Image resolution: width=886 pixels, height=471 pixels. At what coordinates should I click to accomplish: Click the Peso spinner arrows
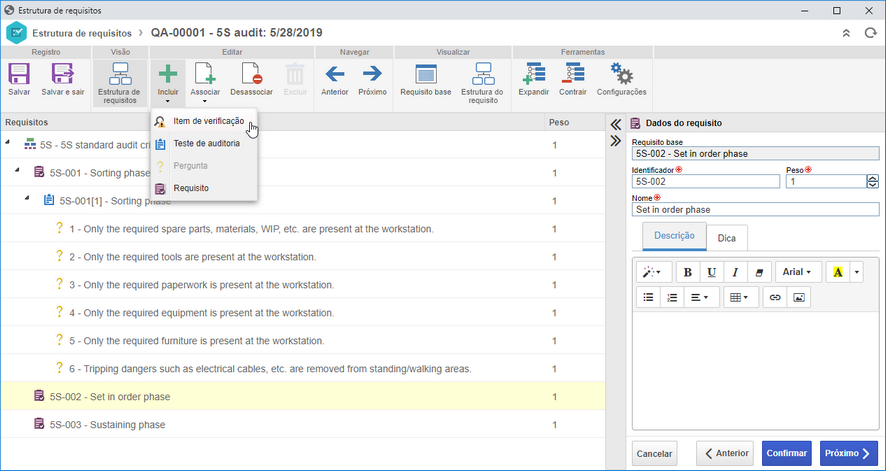point(873,181)
